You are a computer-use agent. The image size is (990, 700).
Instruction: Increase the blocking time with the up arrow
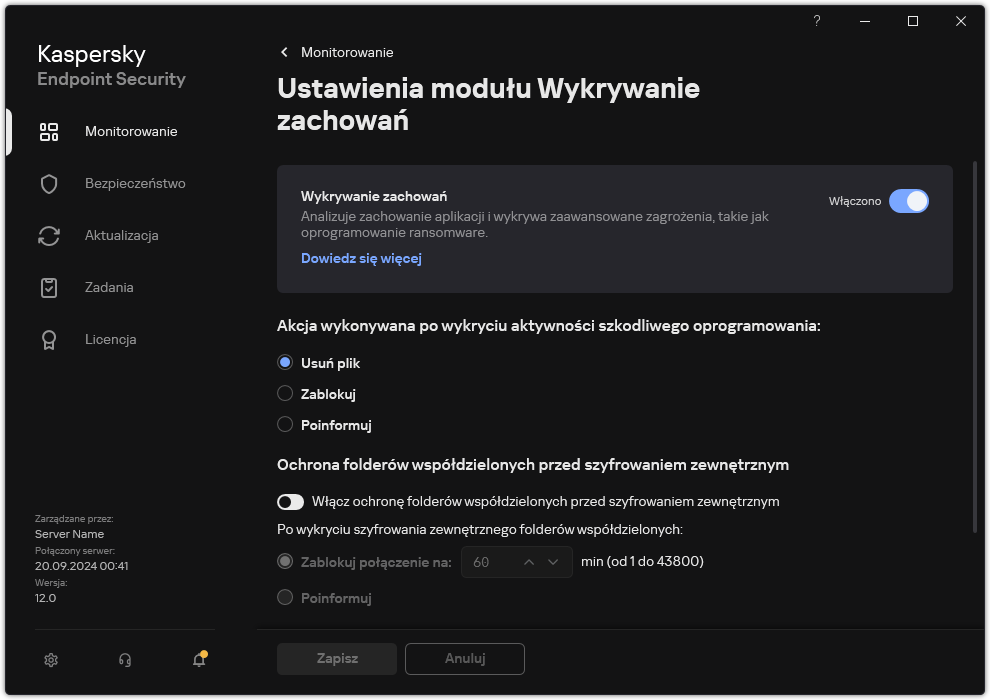click(x=529, y=562)
